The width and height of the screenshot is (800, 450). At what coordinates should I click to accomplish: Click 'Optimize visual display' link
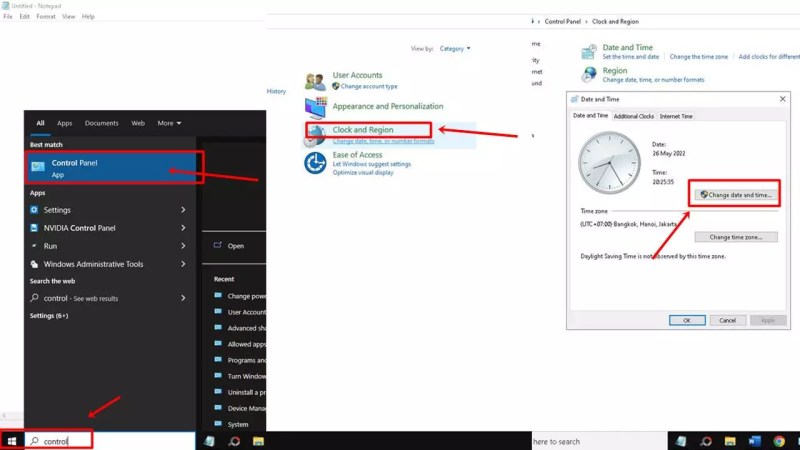pyautogui.click(x=363, y=172)
